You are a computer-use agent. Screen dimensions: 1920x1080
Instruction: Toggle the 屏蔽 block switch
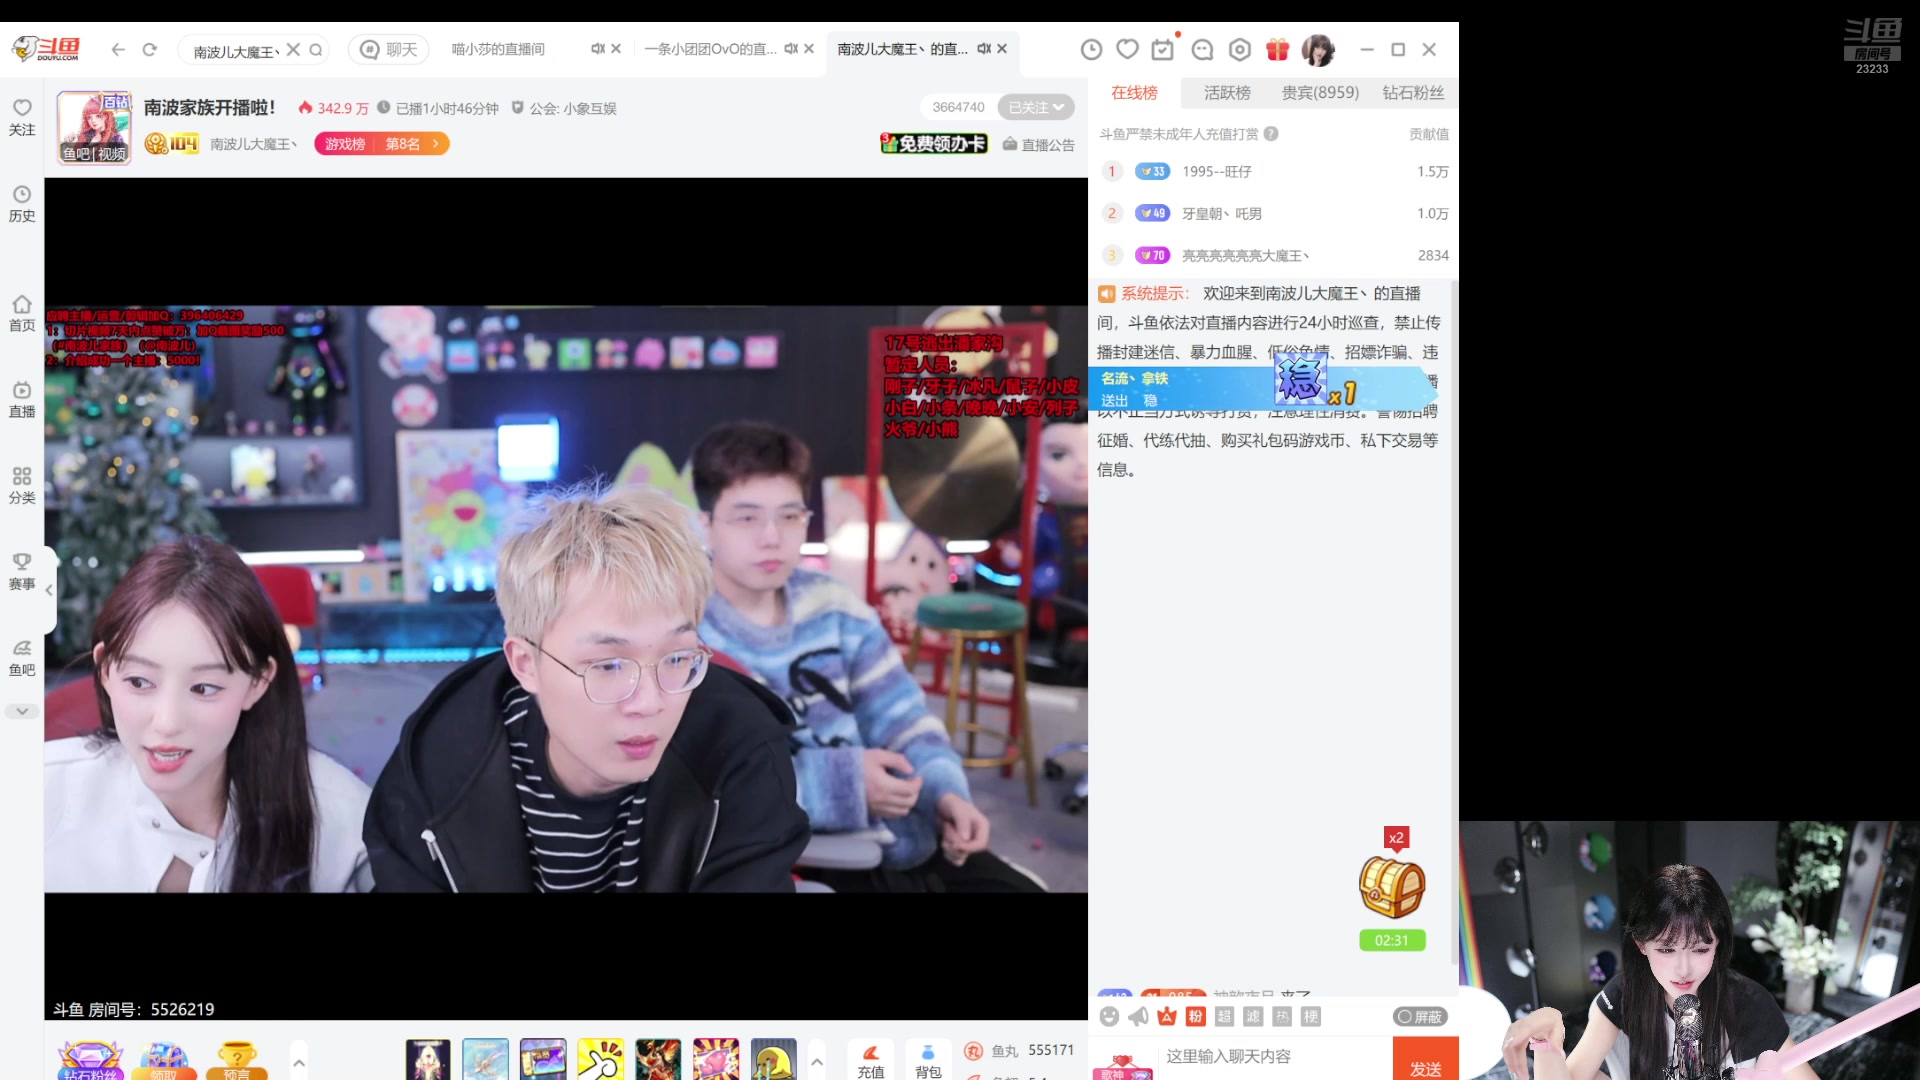(1420, 1017)
